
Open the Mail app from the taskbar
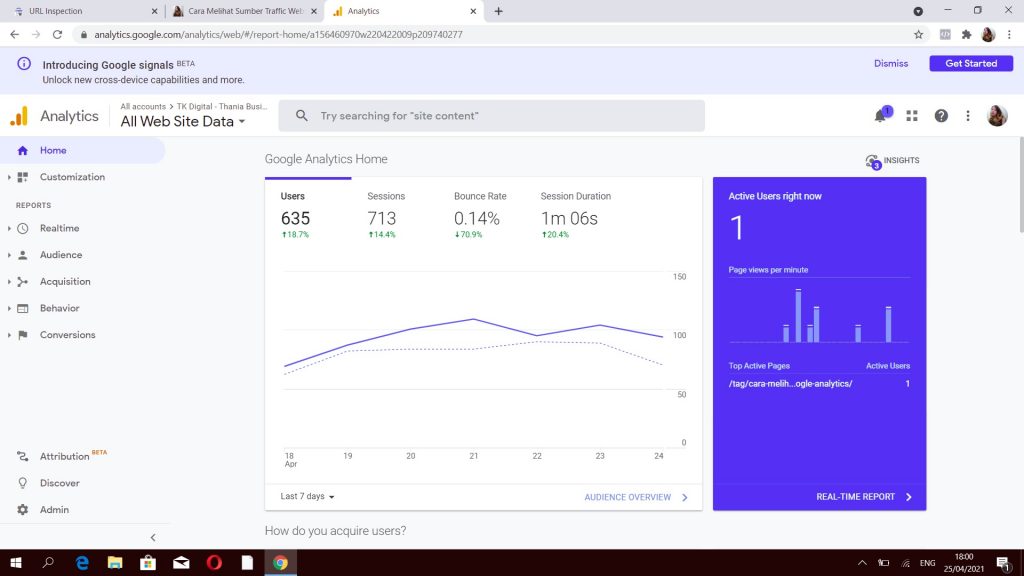tap(181, 562)
